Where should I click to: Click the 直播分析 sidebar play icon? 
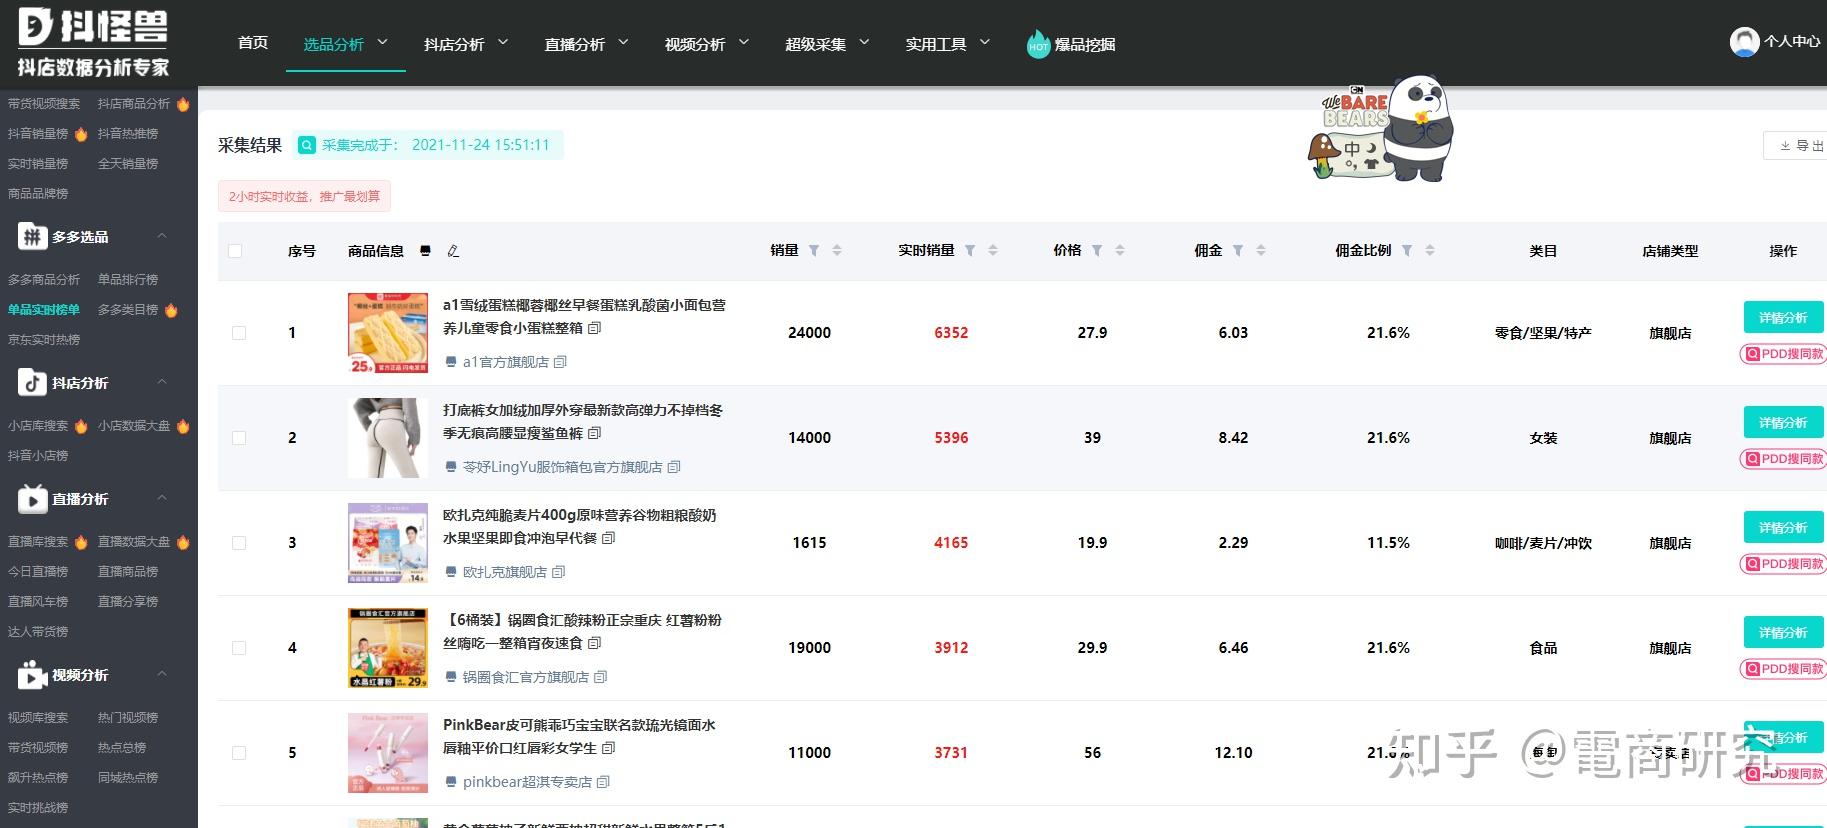(x=32, y=499)
